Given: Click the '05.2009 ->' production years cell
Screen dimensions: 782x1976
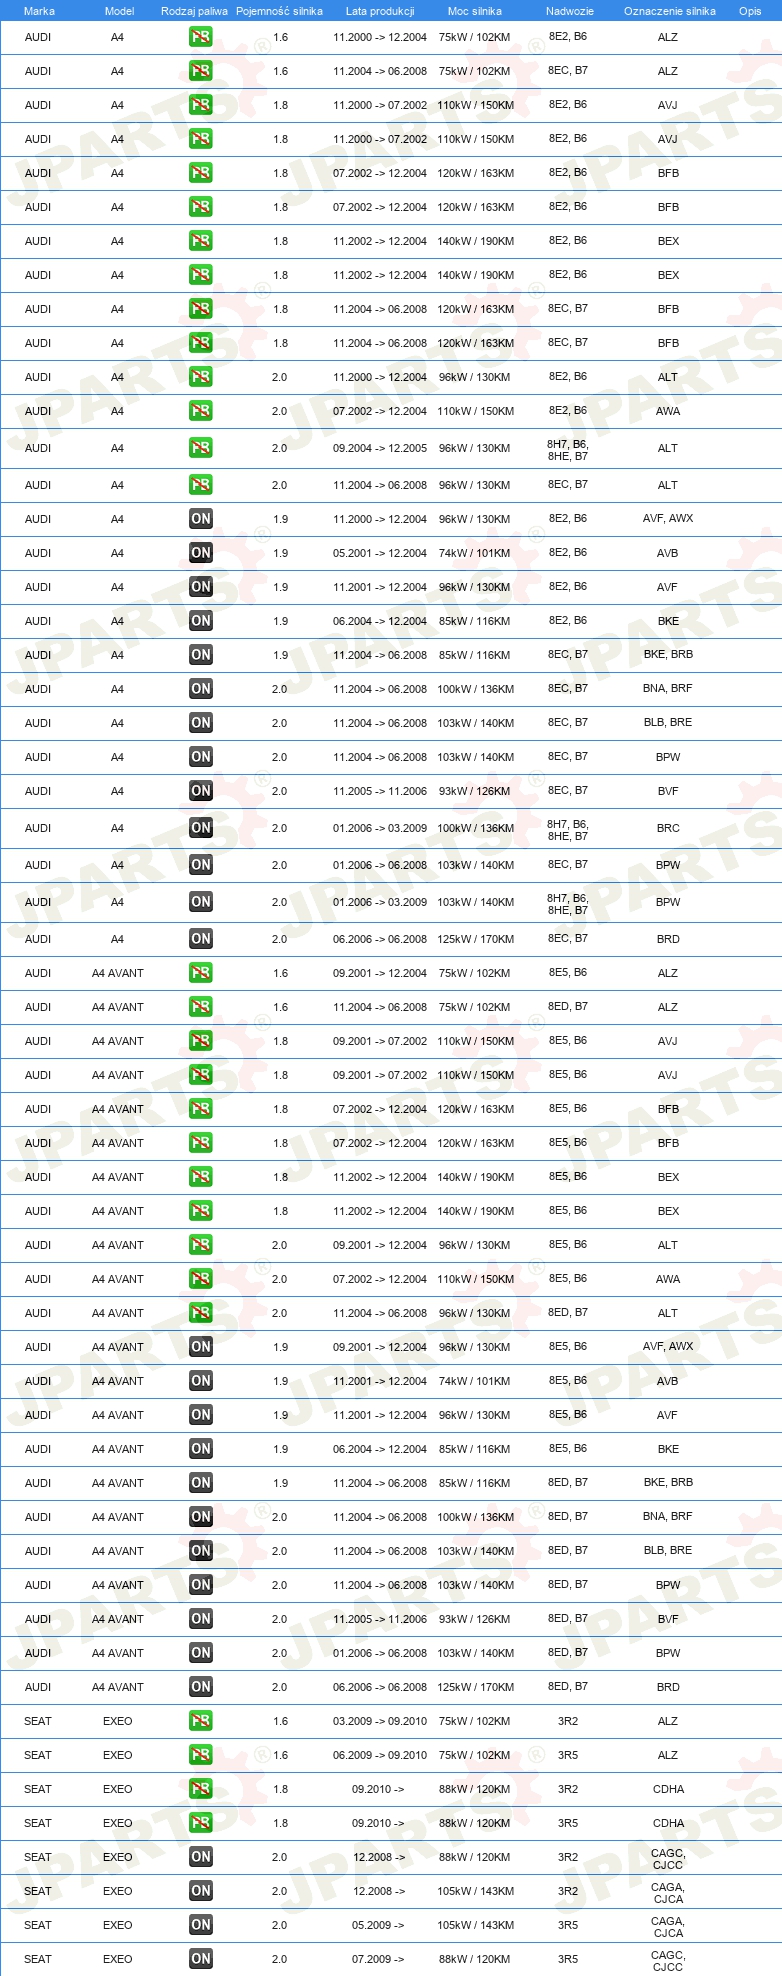Looking at the screenshot, I should [x=378, y=1925].
